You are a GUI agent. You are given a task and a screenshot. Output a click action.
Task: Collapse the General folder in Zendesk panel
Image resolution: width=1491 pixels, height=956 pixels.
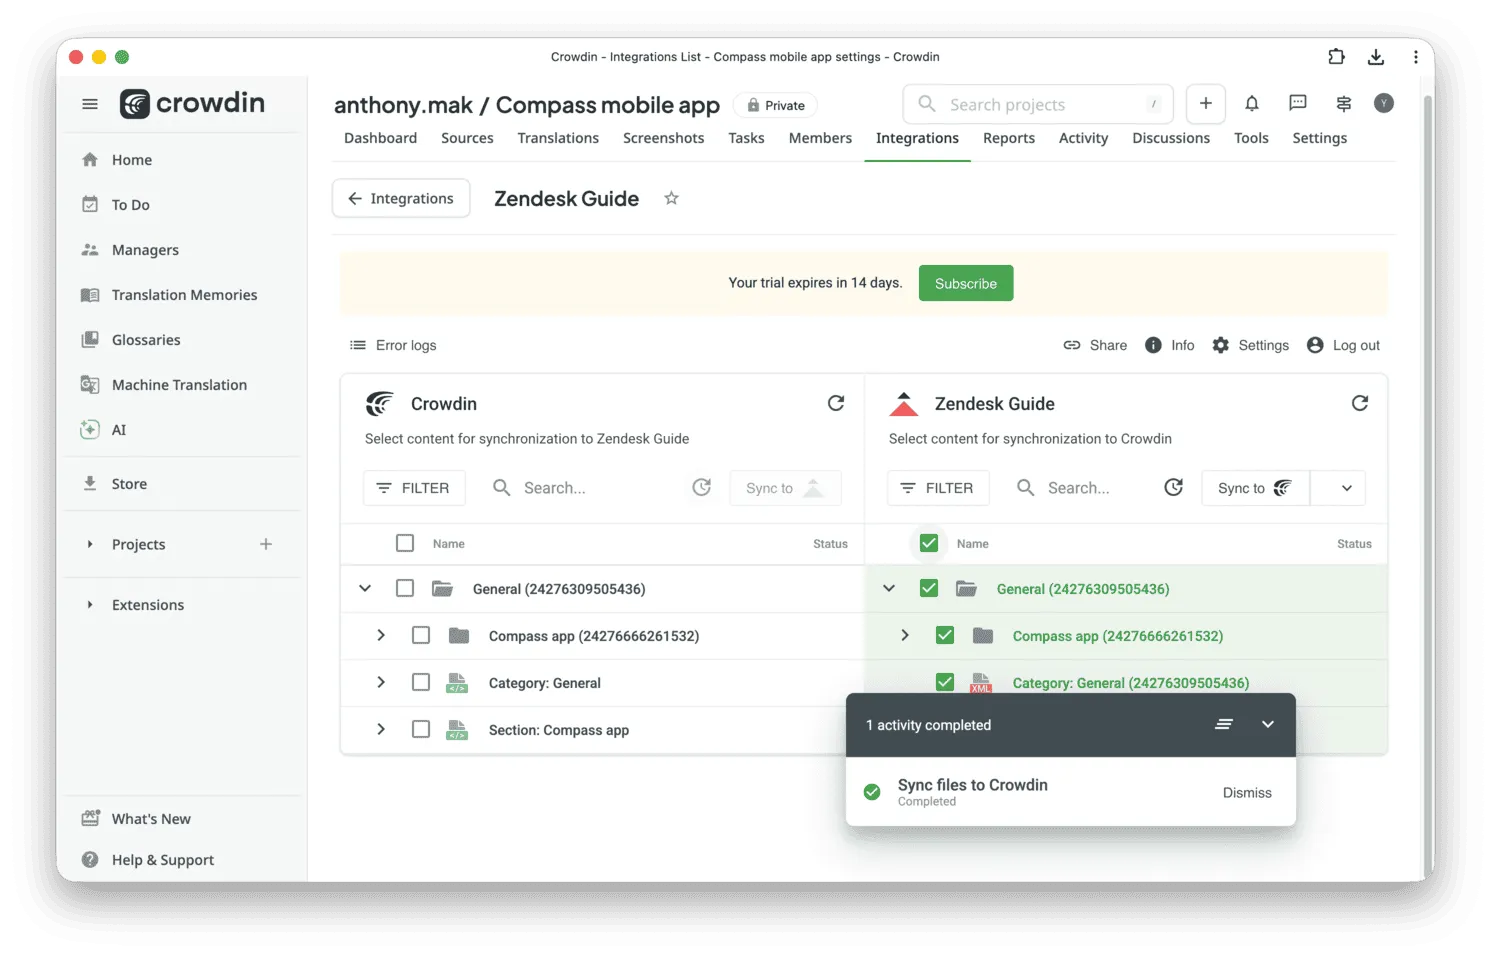[x=889, y=588]
